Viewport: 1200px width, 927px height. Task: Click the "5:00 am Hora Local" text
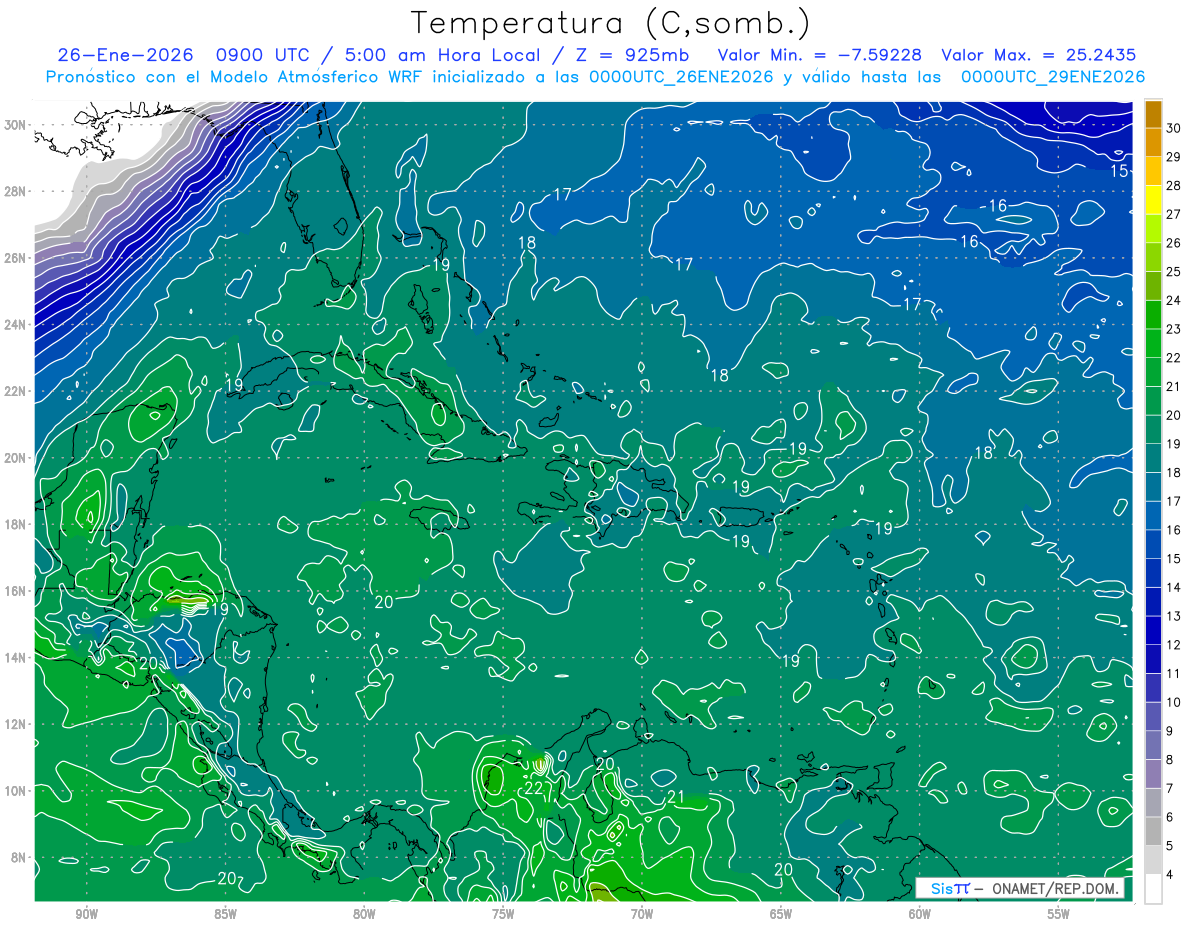pyautogui.click(x=442, y=56)
